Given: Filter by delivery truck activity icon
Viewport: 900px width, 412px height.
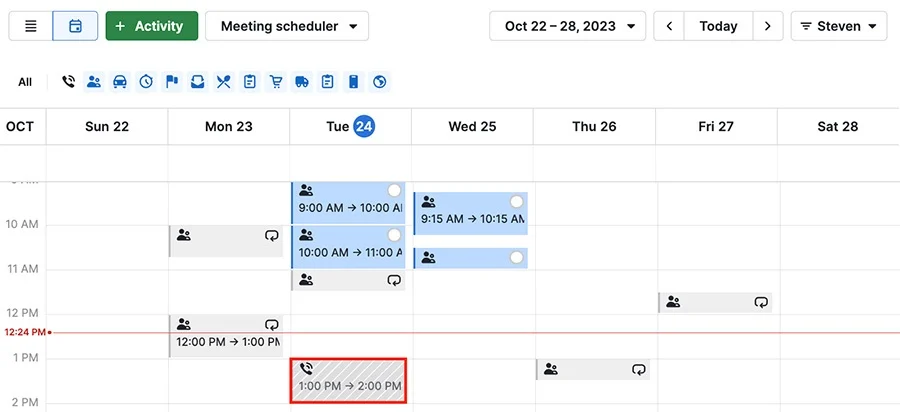Looking at the screenshot, I should coord(302,82).
